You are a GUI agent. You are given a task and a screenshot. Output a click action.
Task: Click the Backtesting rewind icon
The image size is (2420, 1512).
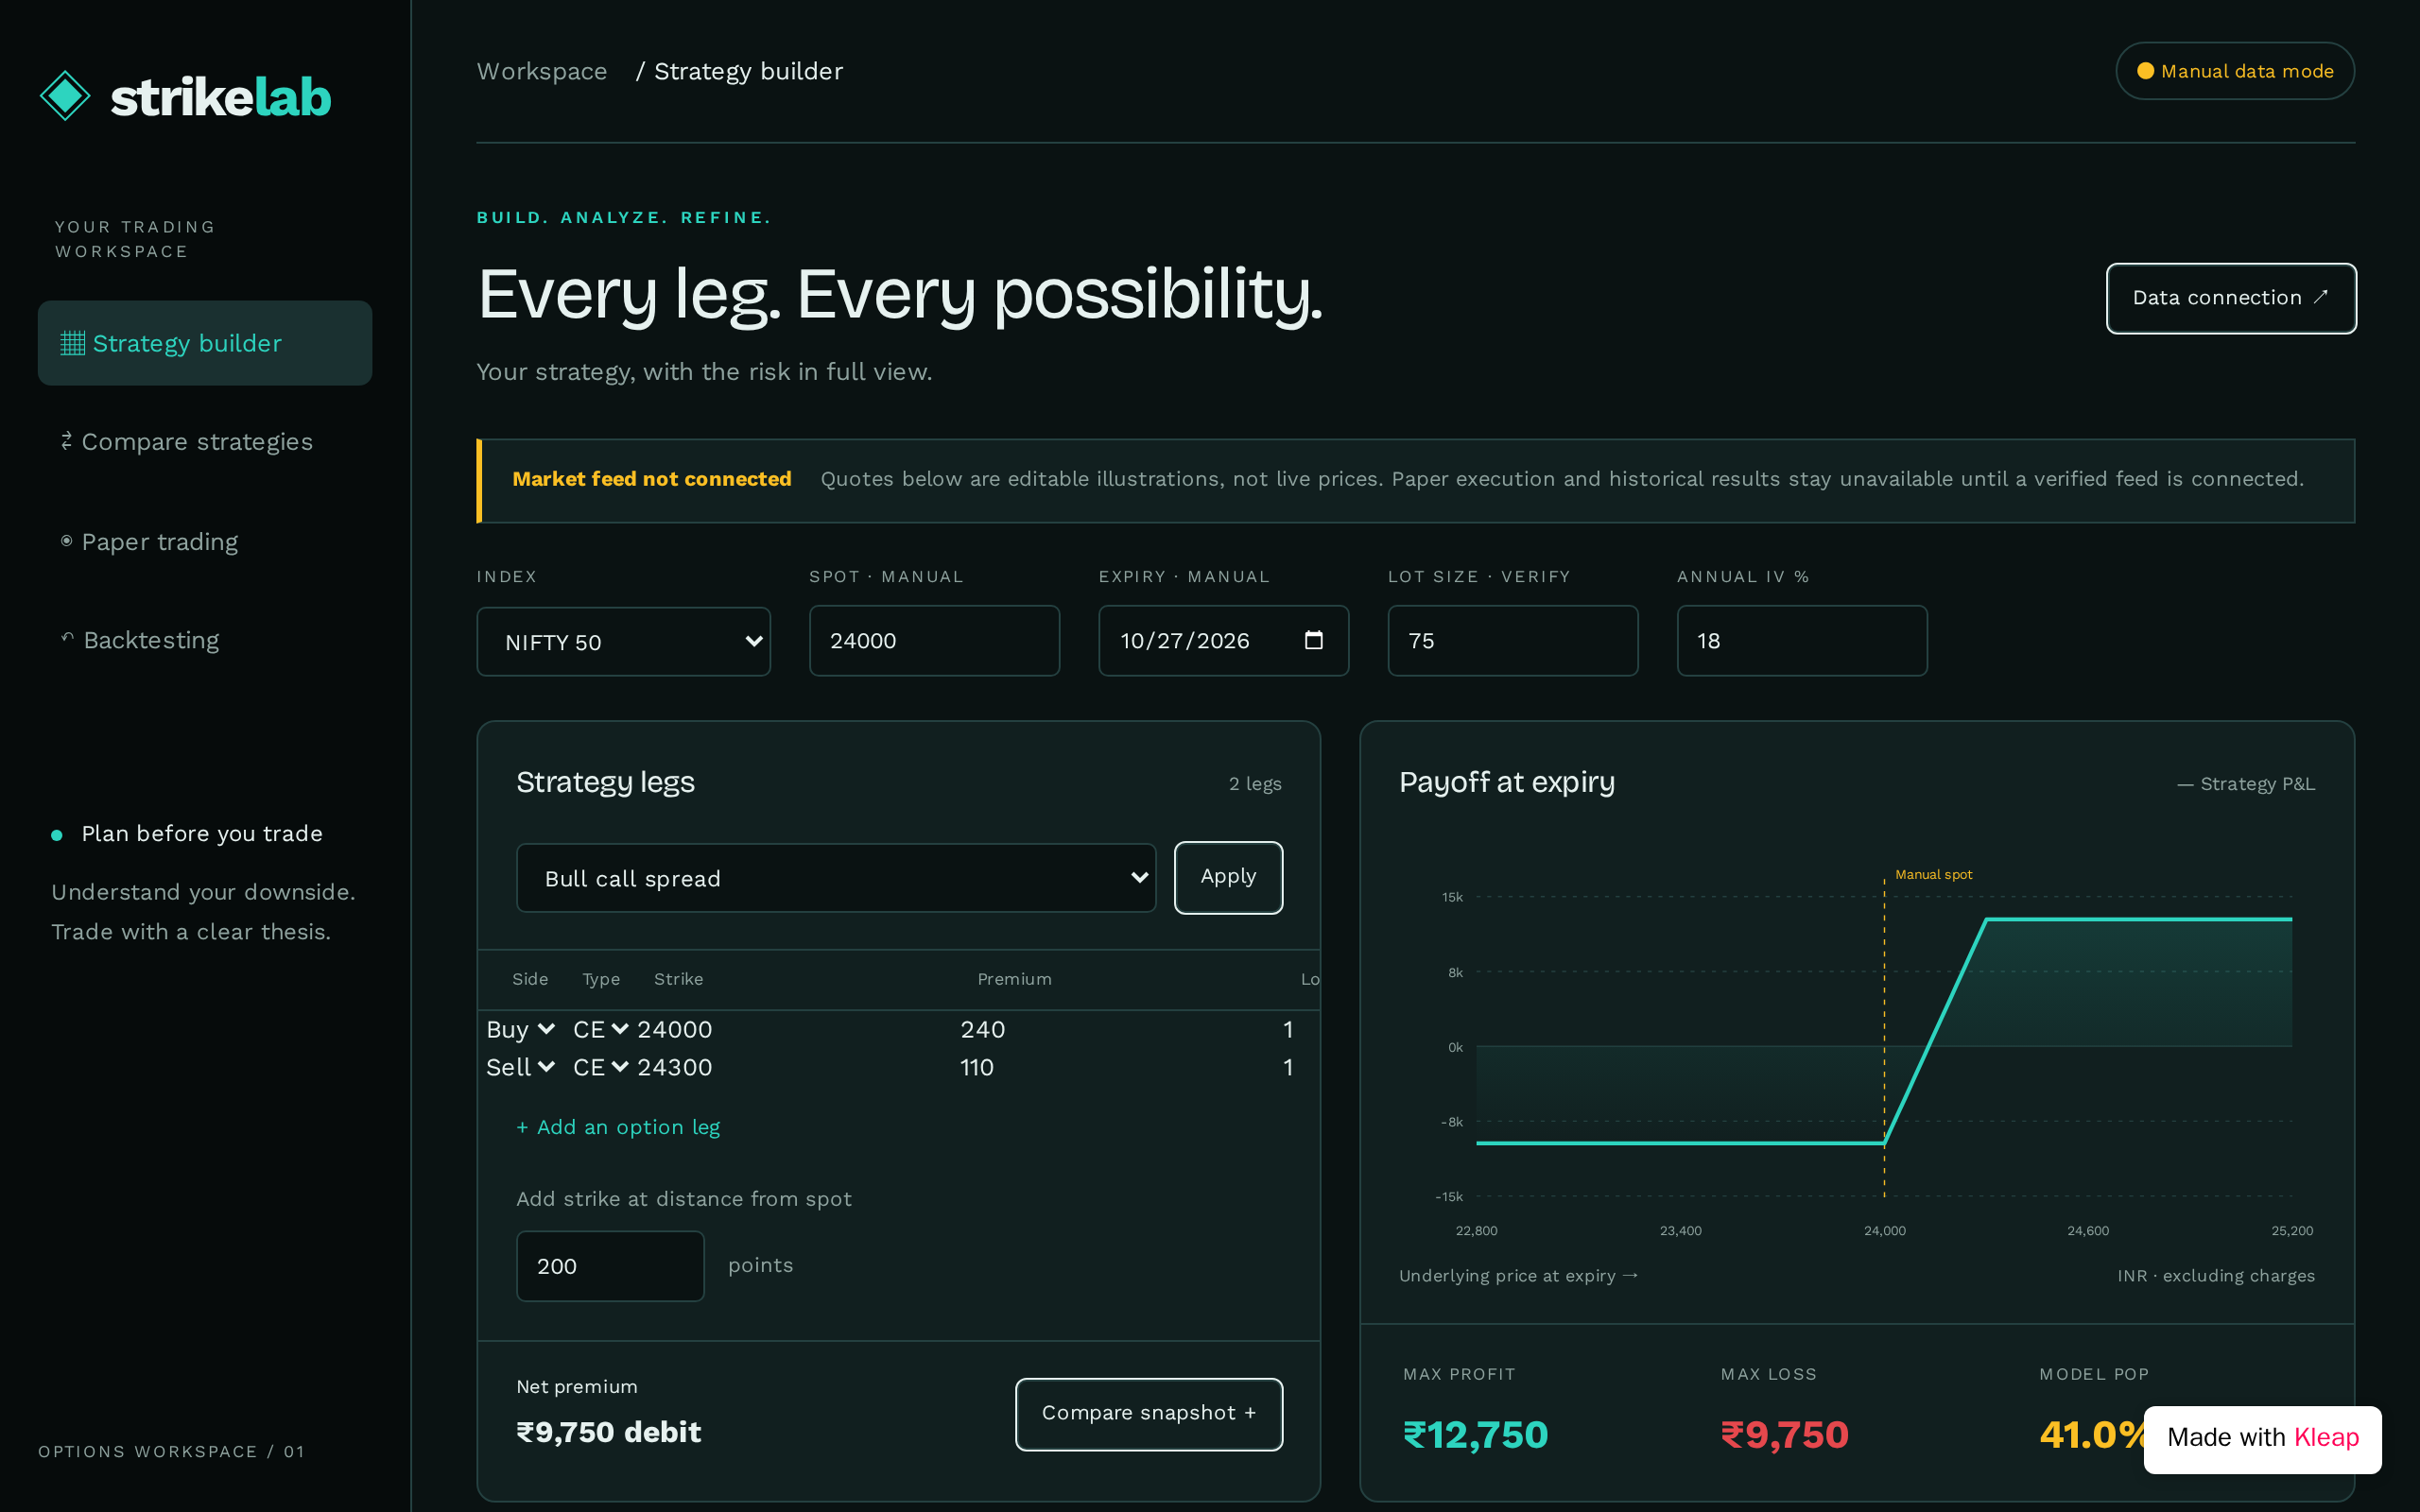click(67, 637)
